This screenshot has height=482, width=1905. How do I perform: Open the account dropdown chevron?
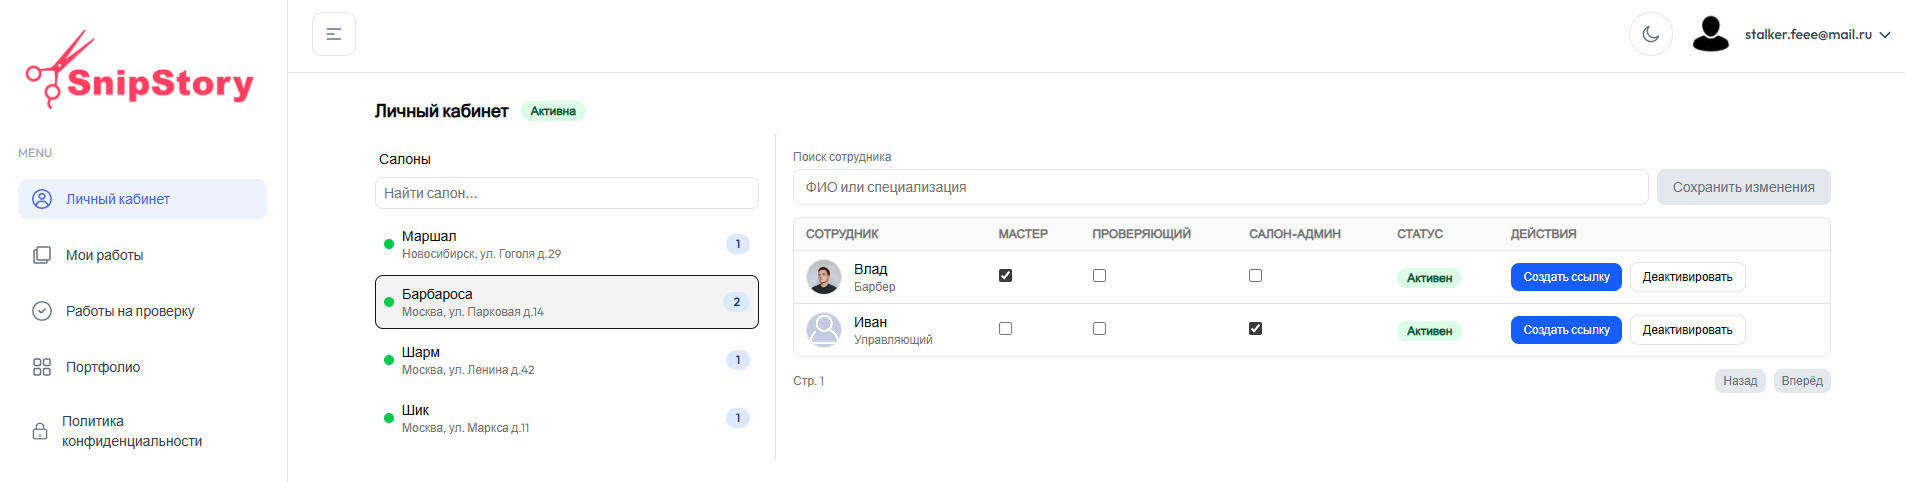(x=1885, y=35)
